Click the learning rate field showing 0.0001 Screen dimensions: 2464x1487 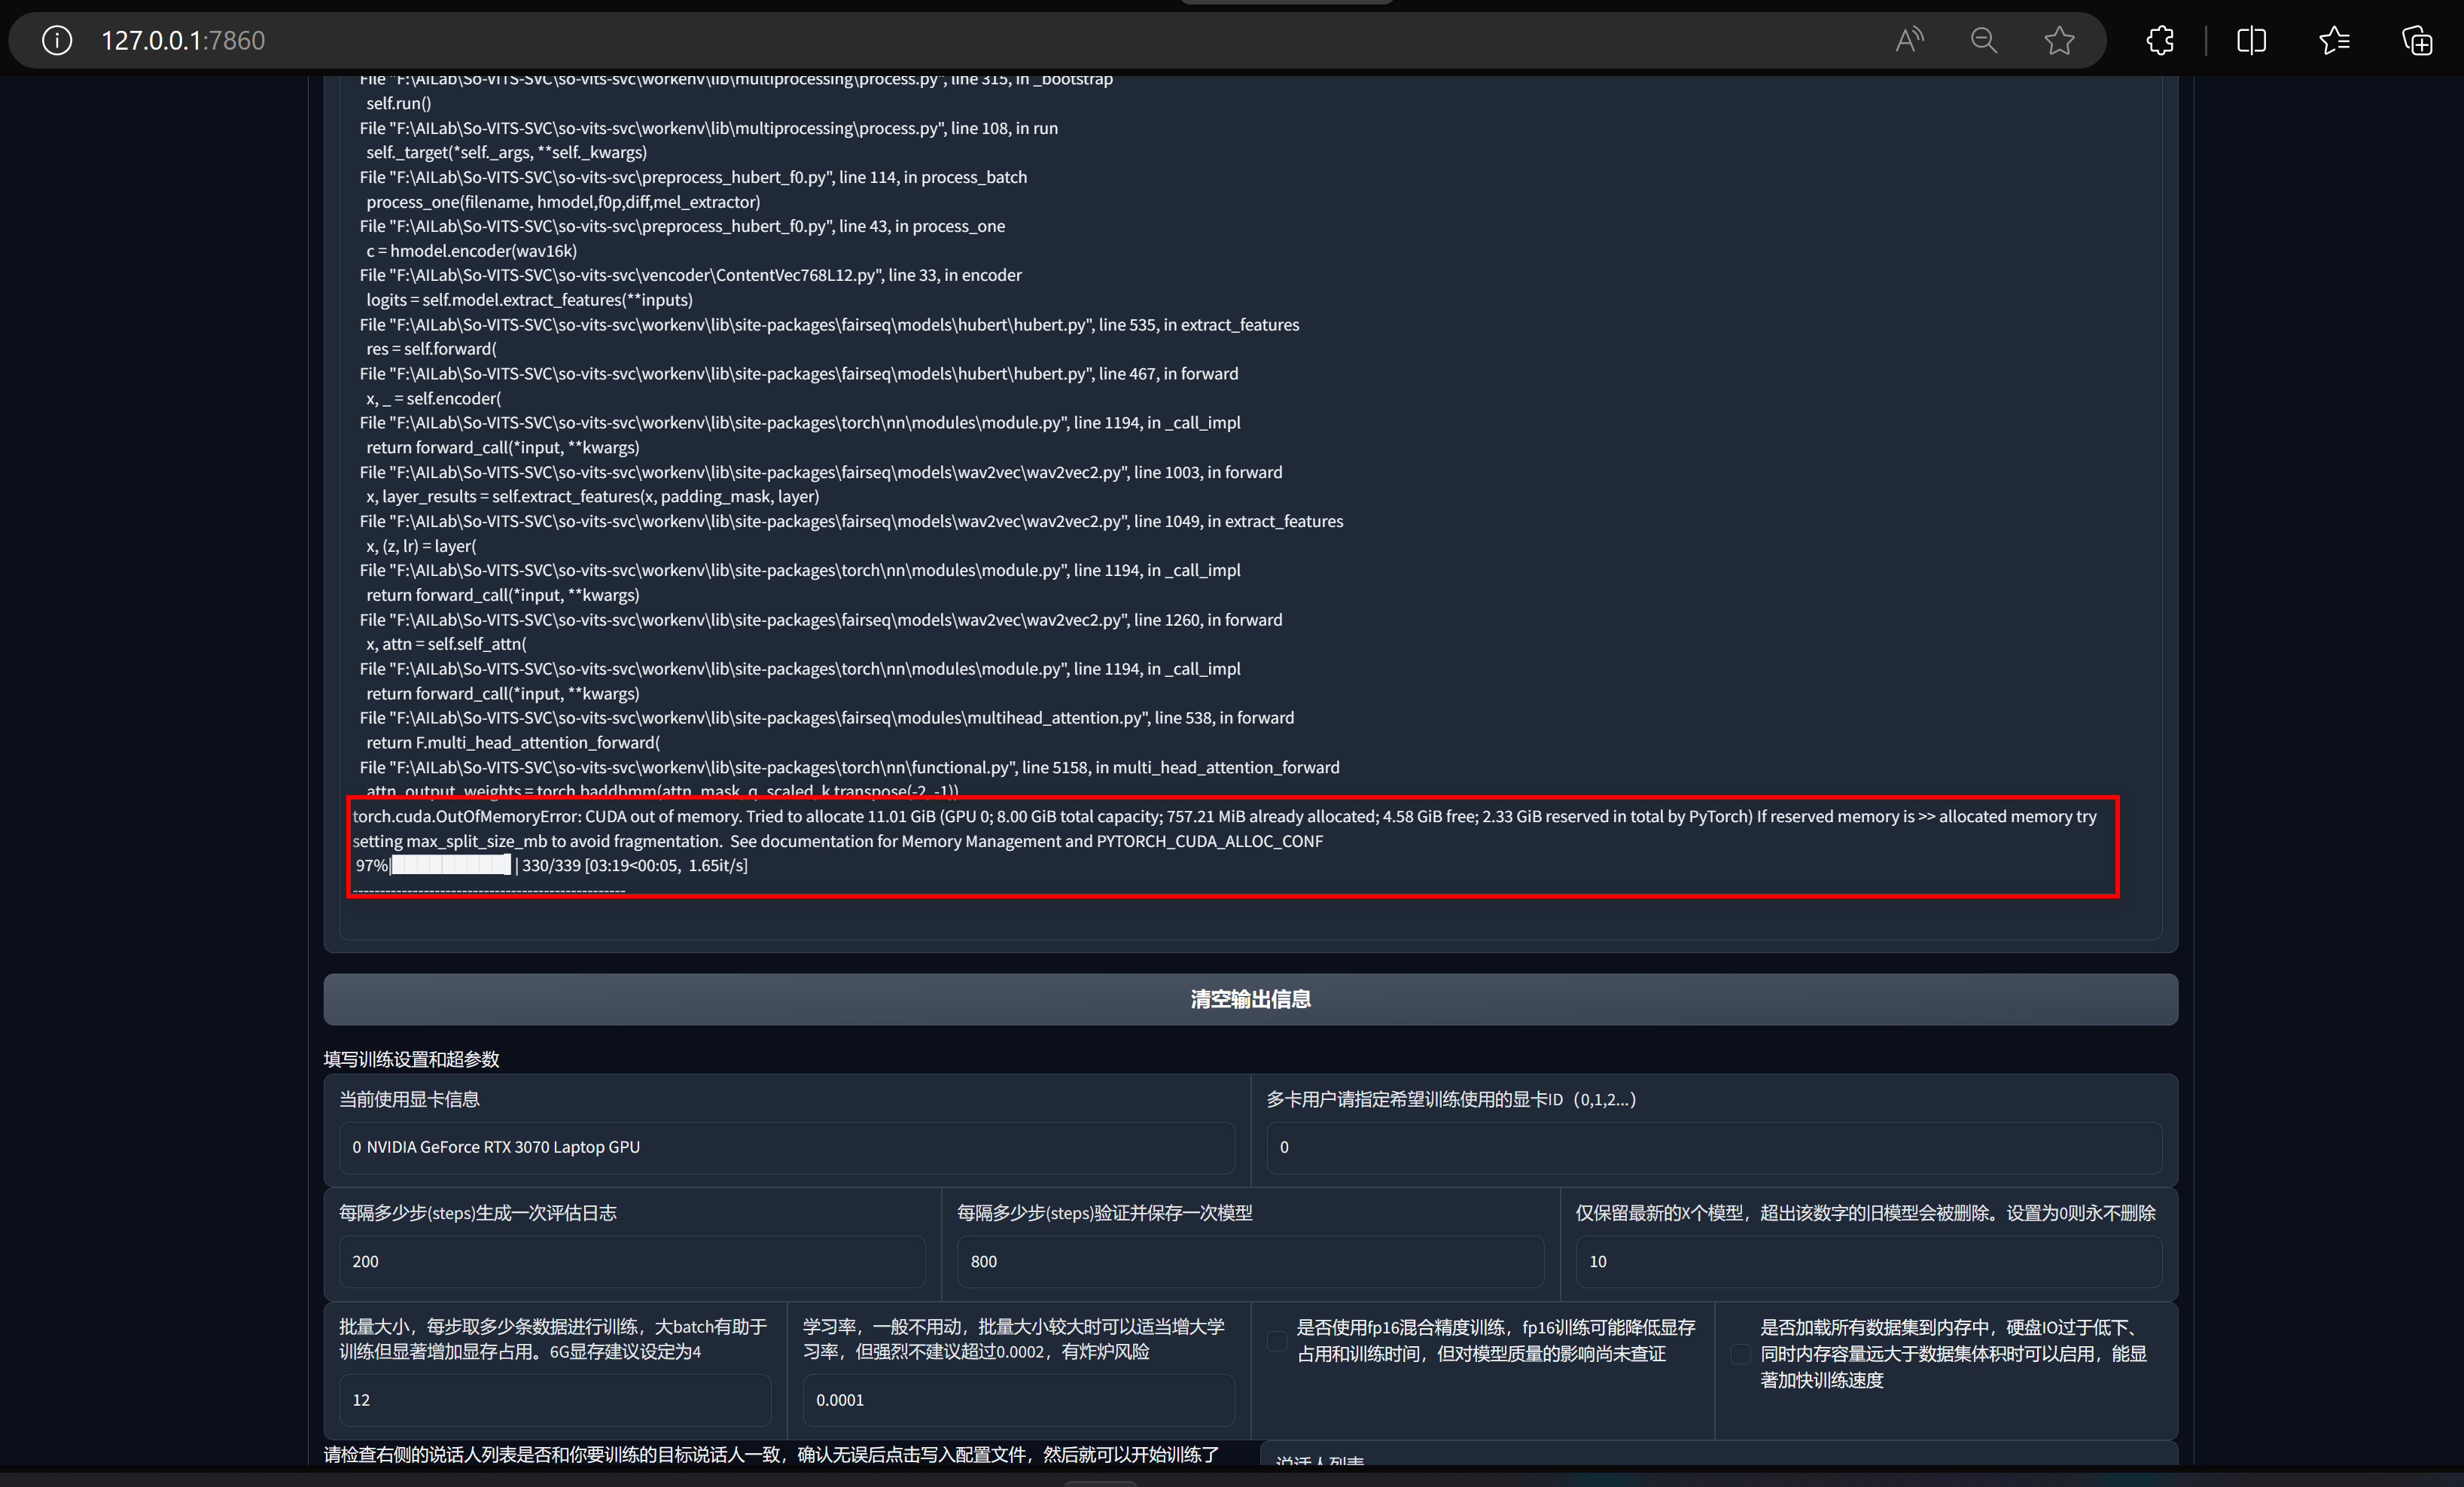pyautogui.click(x=1018, y=1400)
